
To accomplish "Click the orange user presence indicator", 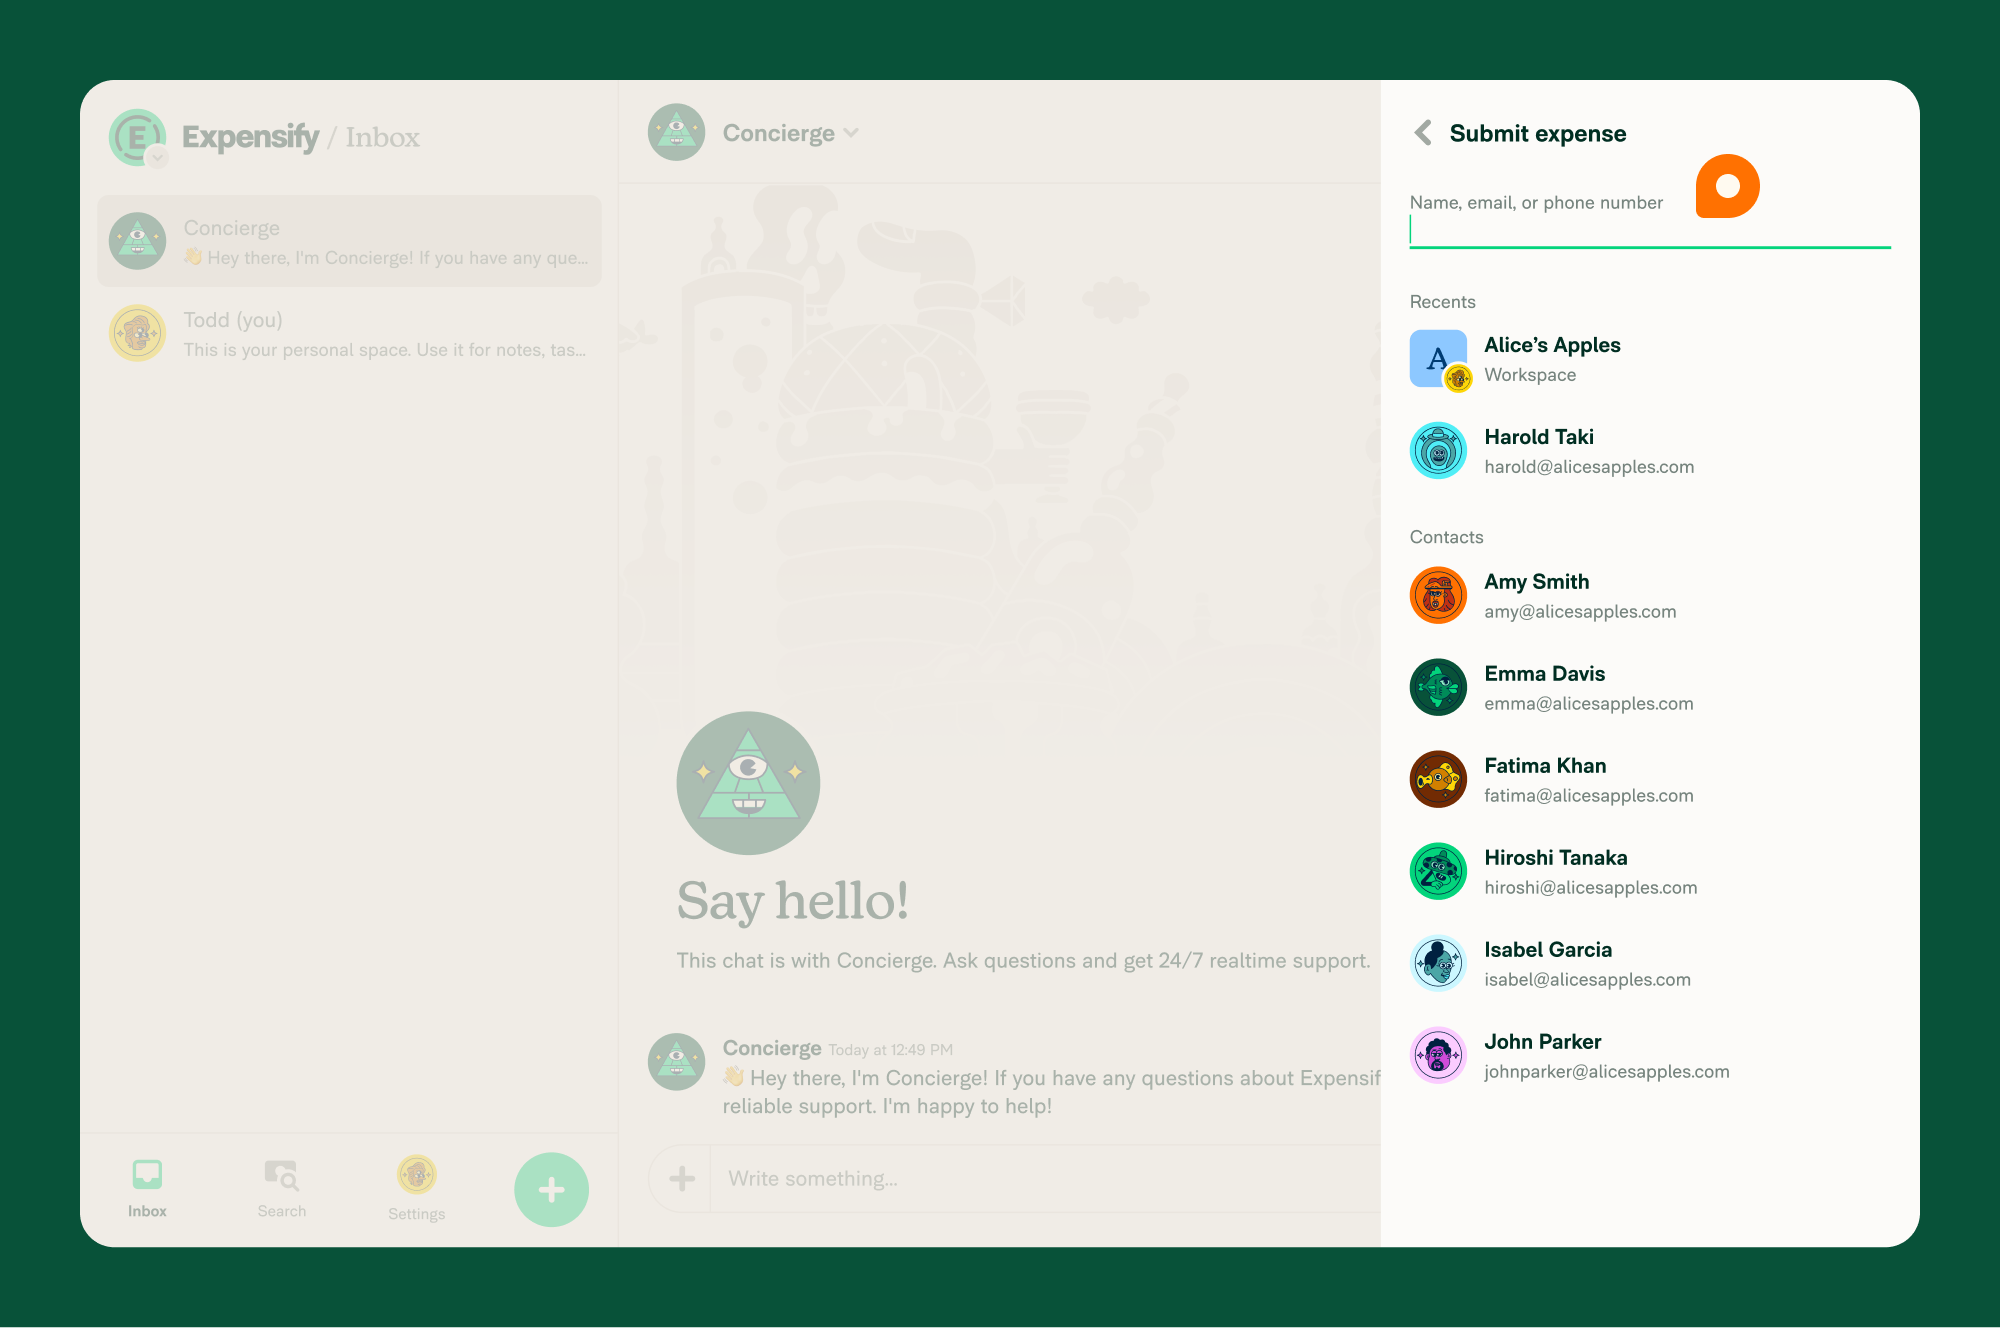I will [1727, 185].
